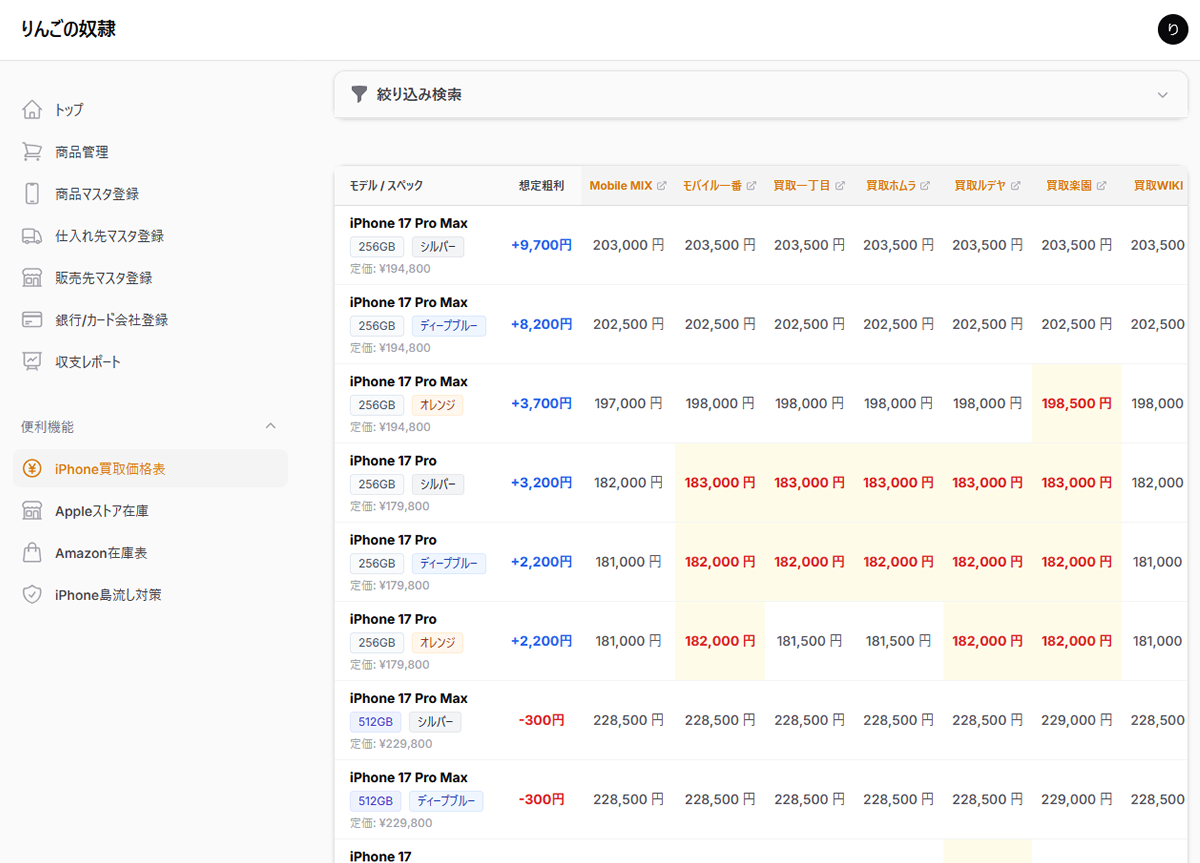Select the highlighted 198,500円 買取楽園 price cell
Image resolution: width=1200 pixels, height=863 pixels.
click(x=1076, y=403)
